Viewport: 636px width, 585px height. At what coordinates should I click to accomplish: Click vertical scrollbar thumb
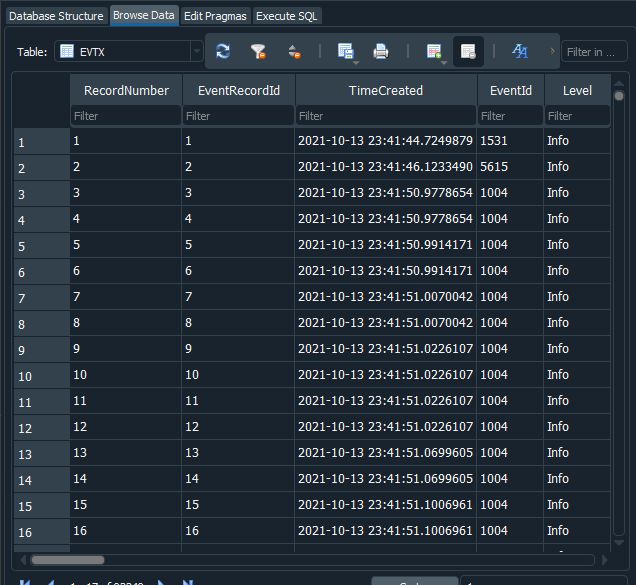click(619, 96)
